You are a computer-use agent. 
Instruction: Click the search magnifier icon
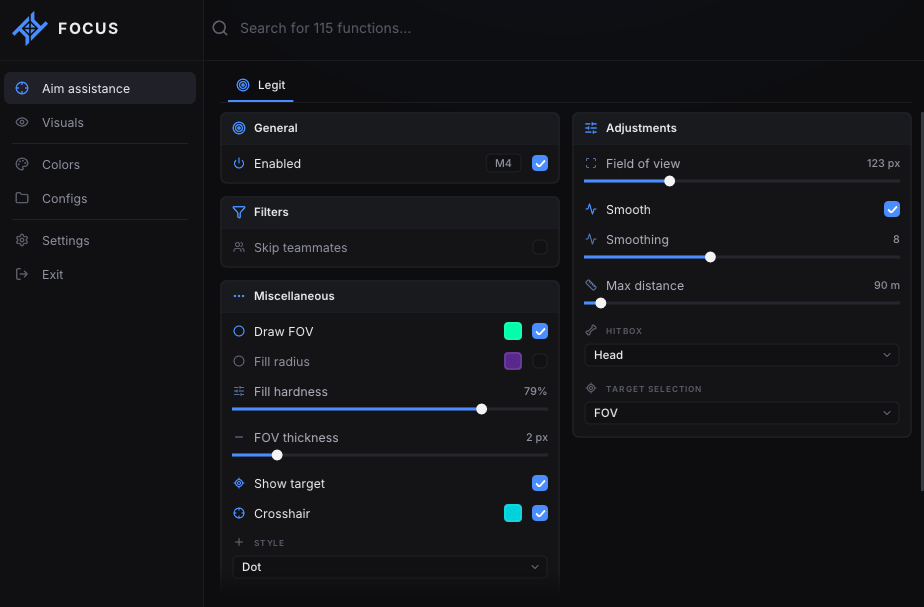tap(220, 28)
